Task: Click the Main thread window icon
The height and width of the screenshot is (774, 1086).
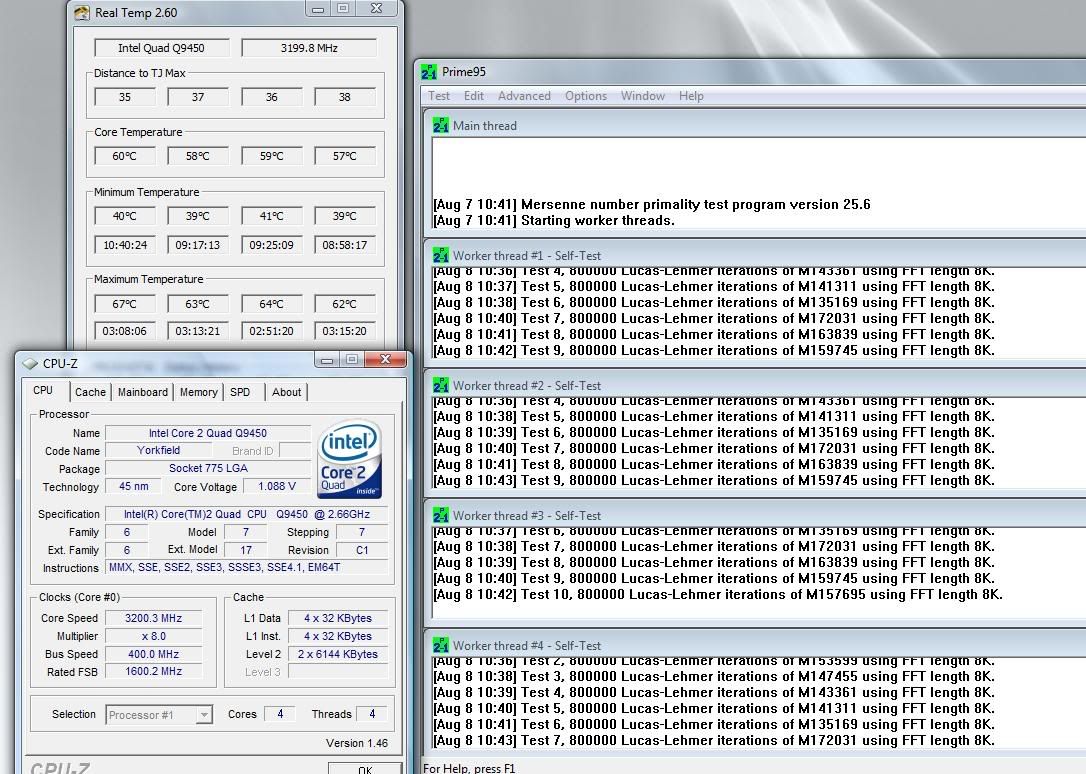Action: [440, 125]
